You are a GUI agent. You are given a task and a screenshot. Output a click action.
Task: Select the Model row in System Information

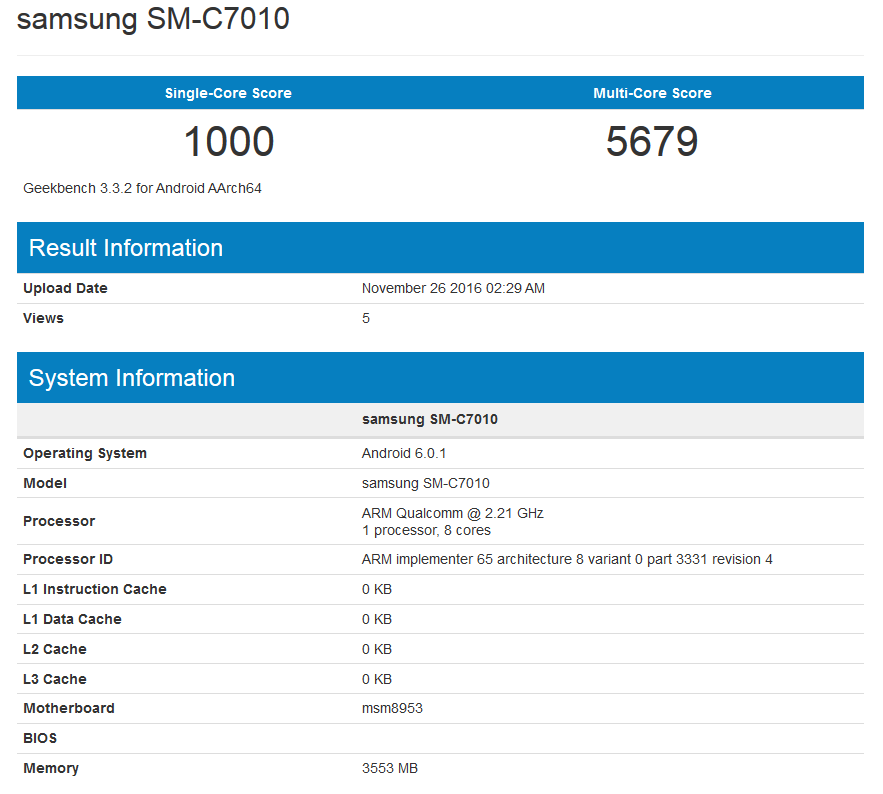pyautogui.click(x=44, y=483)
